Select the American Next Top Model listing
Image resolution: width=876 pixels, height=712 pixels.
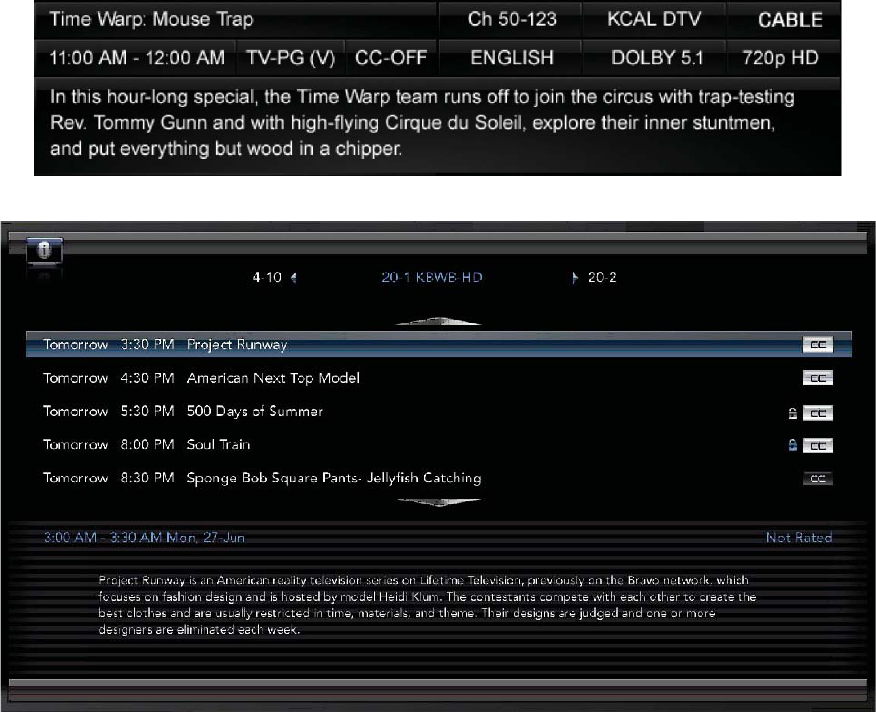[x=439, y=378]
